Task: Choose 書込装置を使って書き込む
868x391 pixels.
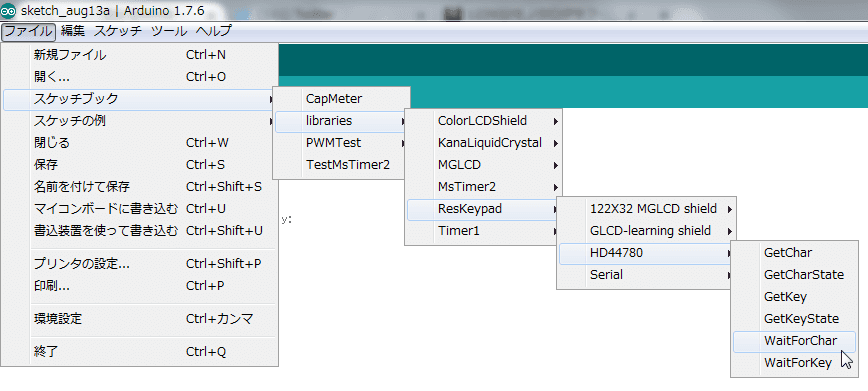Action: tap(140, 231)
